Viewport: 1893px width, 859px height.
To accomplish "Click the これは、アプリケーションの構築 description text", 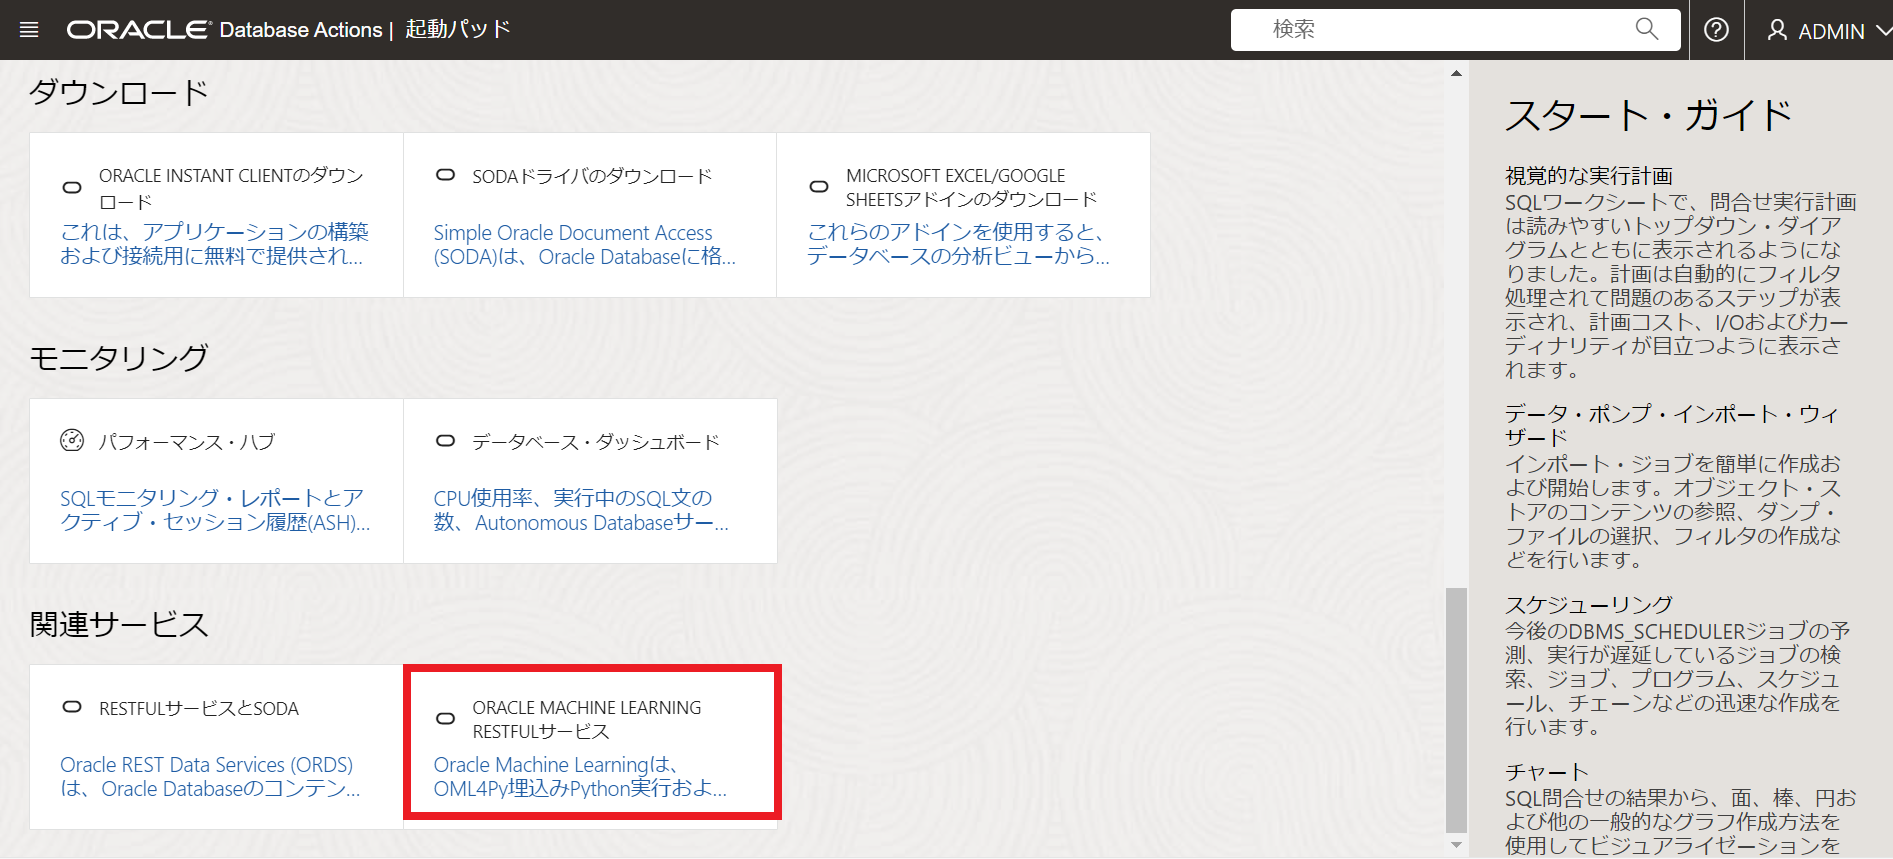I will click(x=214, y=244).
